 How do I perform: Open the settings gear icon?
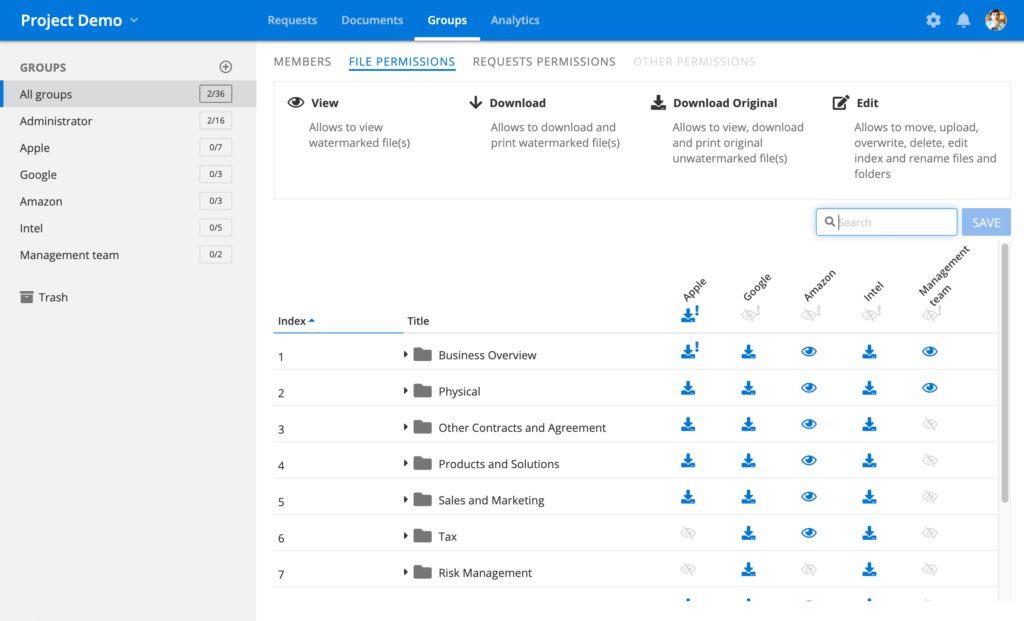[x=933, y=20]
